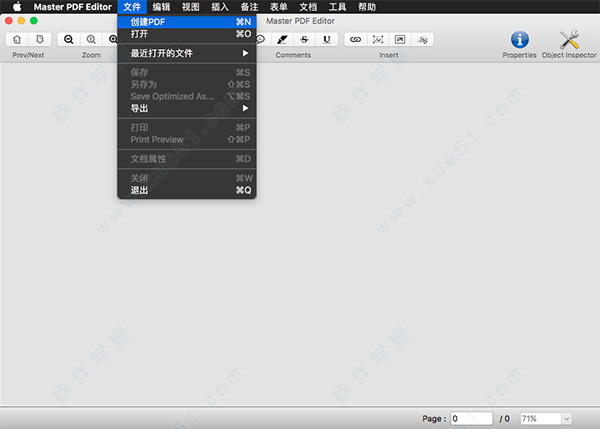Select the Strikethrough text tool
Viewport: 600px width, 429px height.
coord(305,39)
